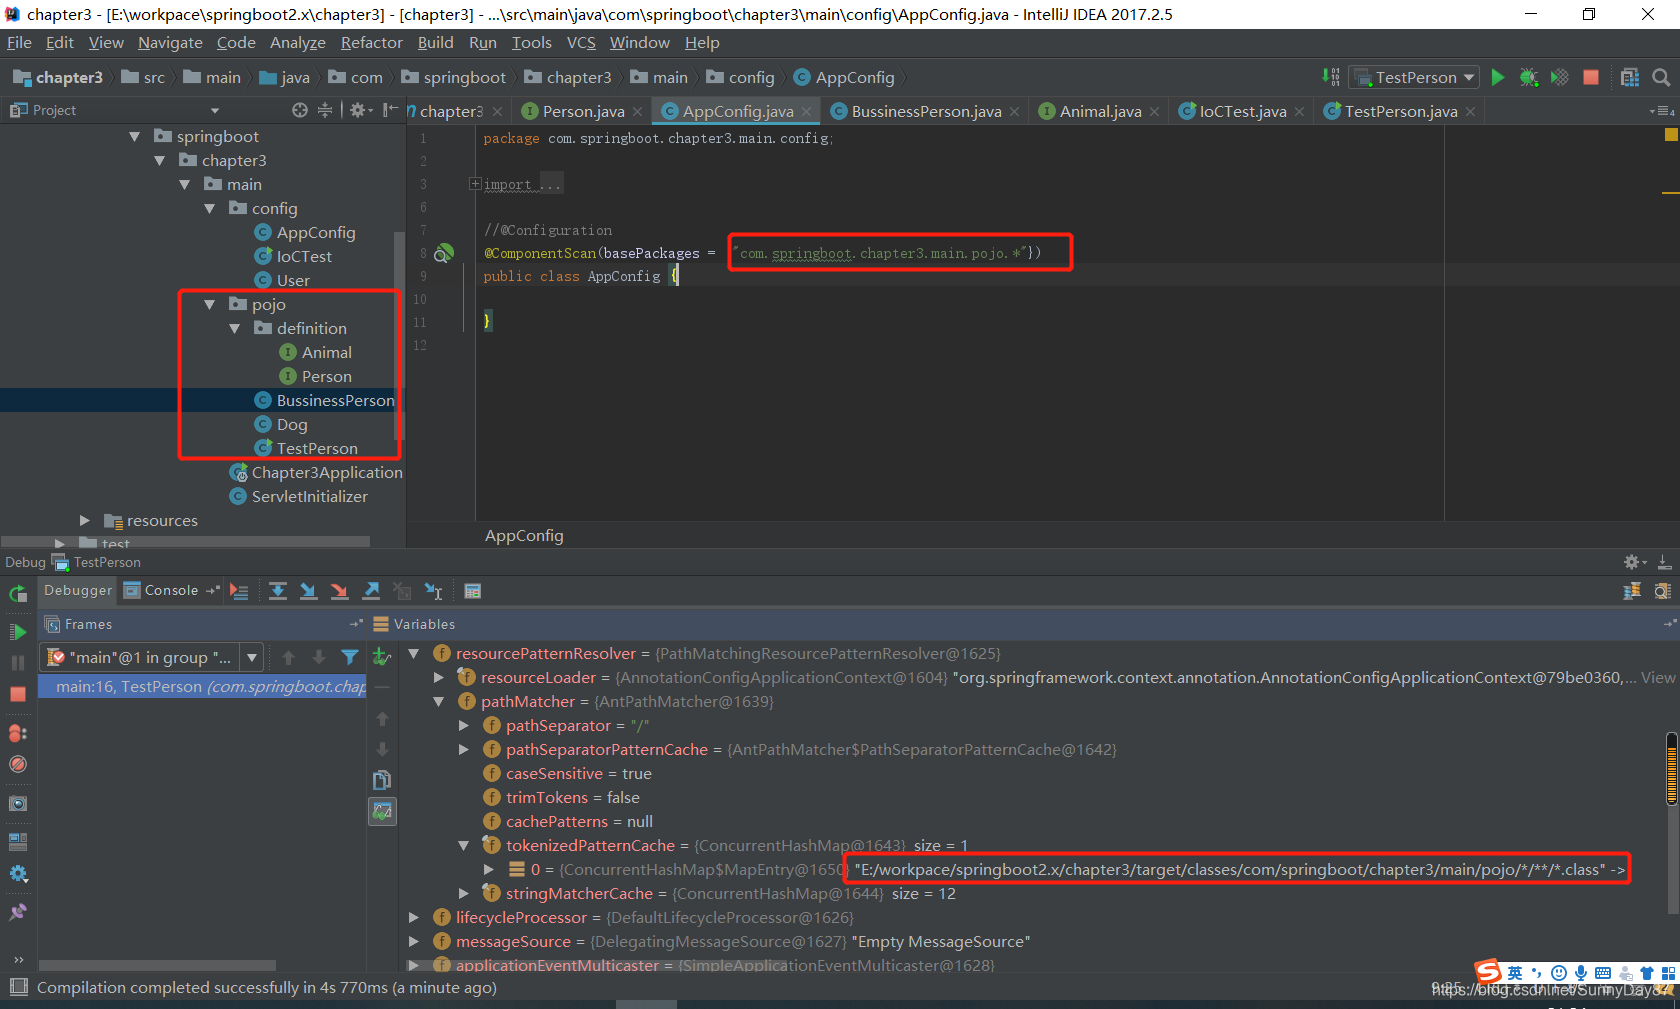Expand the lifecycleProcessor variable node
Viewport: 1680px width, 1009px height.
click(414, 917)
